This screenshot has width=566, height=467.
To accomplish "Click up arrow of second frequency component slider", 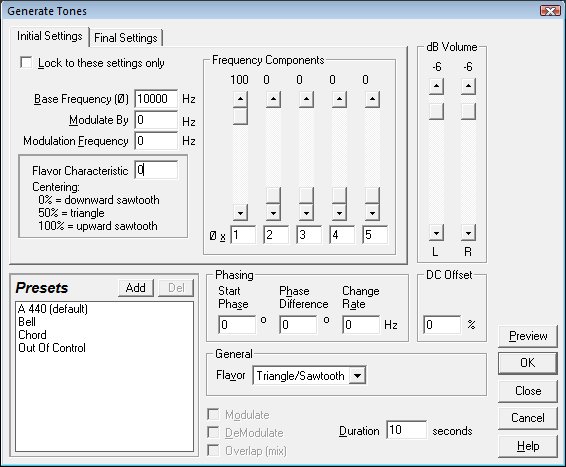I will [273, 99].
